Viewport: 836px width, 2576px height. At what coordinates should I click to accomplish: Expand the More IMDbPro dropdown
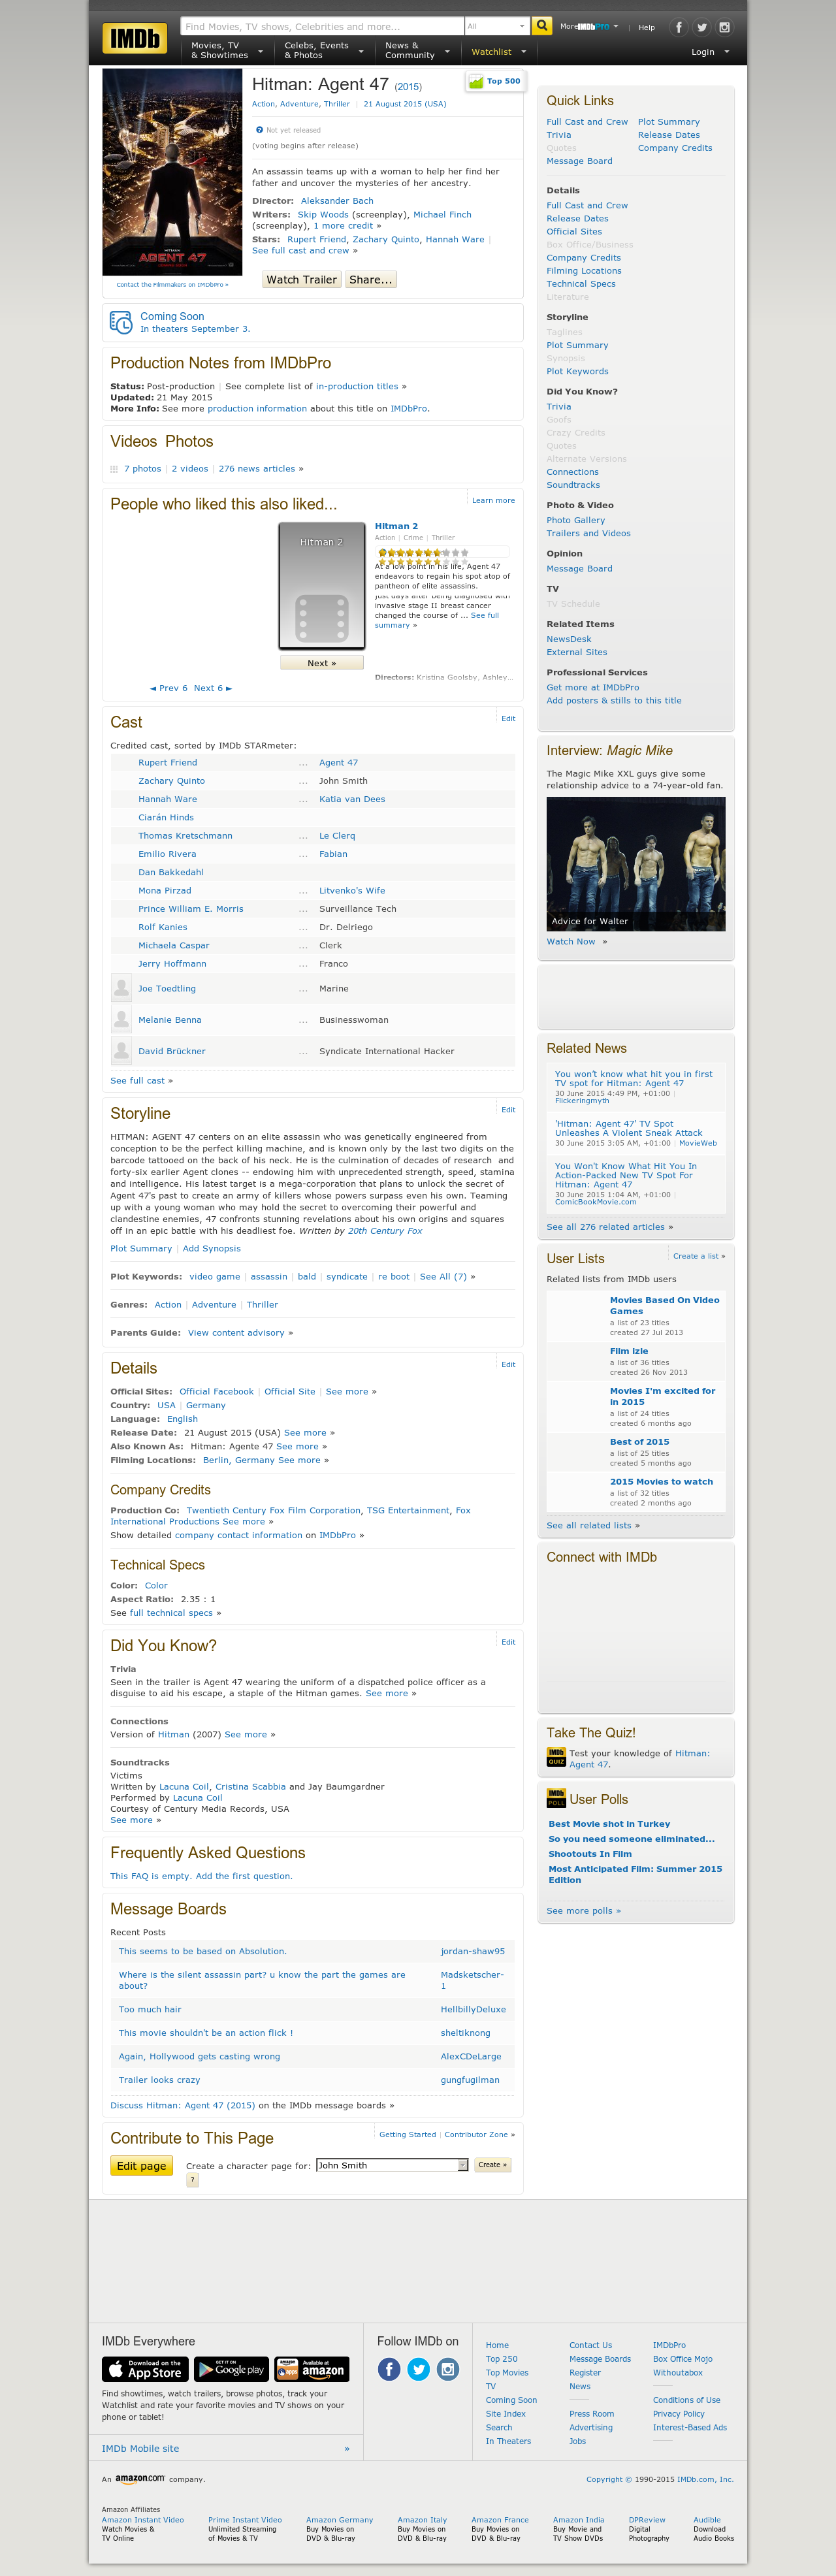(589, 27)
